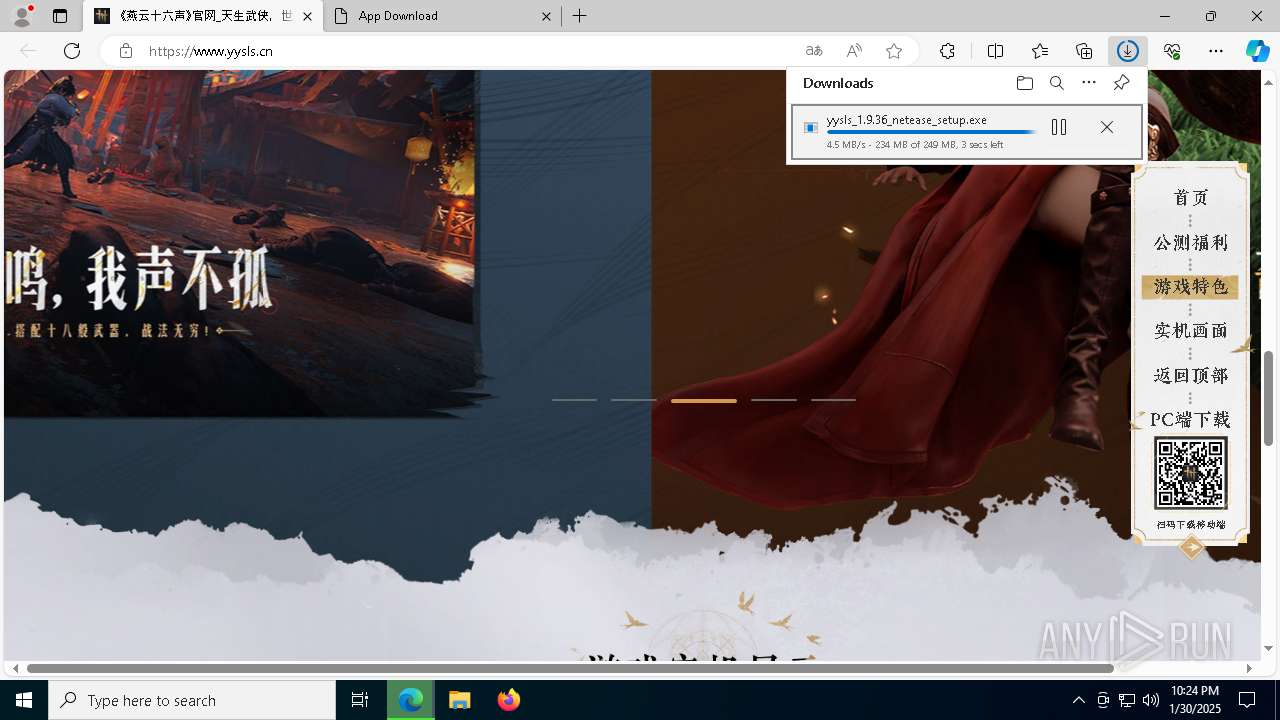Click PC端下载 download link
The width and height of the screenshot is (1280, 720).
point(1190,419)
